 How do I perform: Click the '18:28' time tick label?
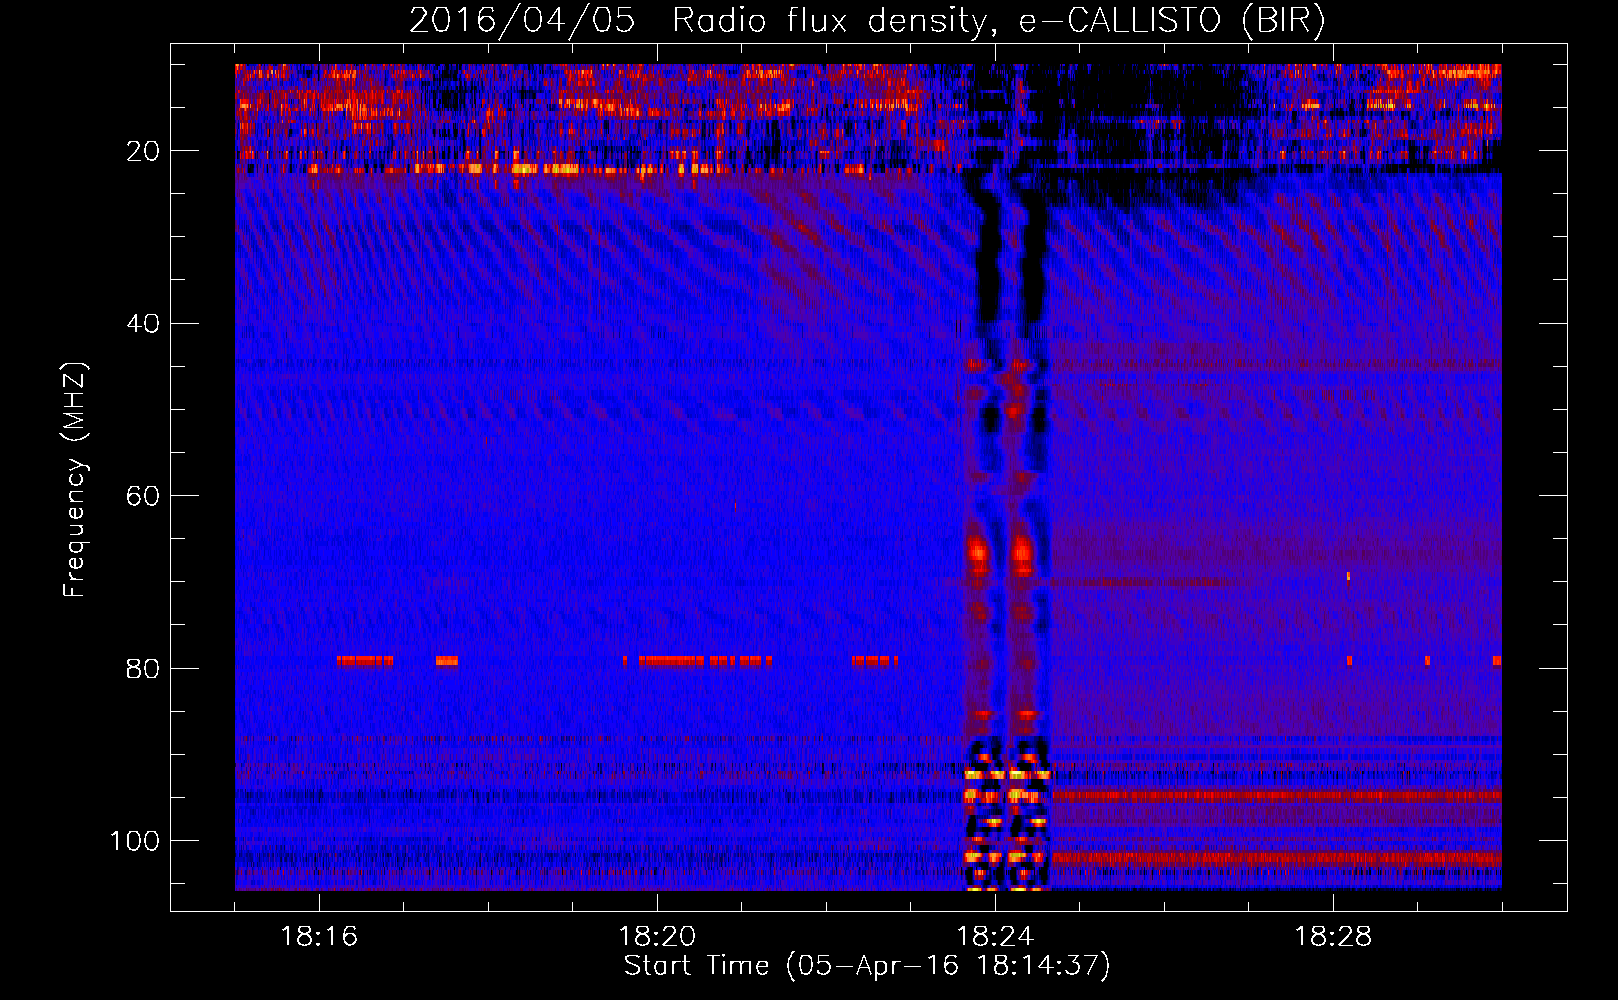[x=1333, y=936]
